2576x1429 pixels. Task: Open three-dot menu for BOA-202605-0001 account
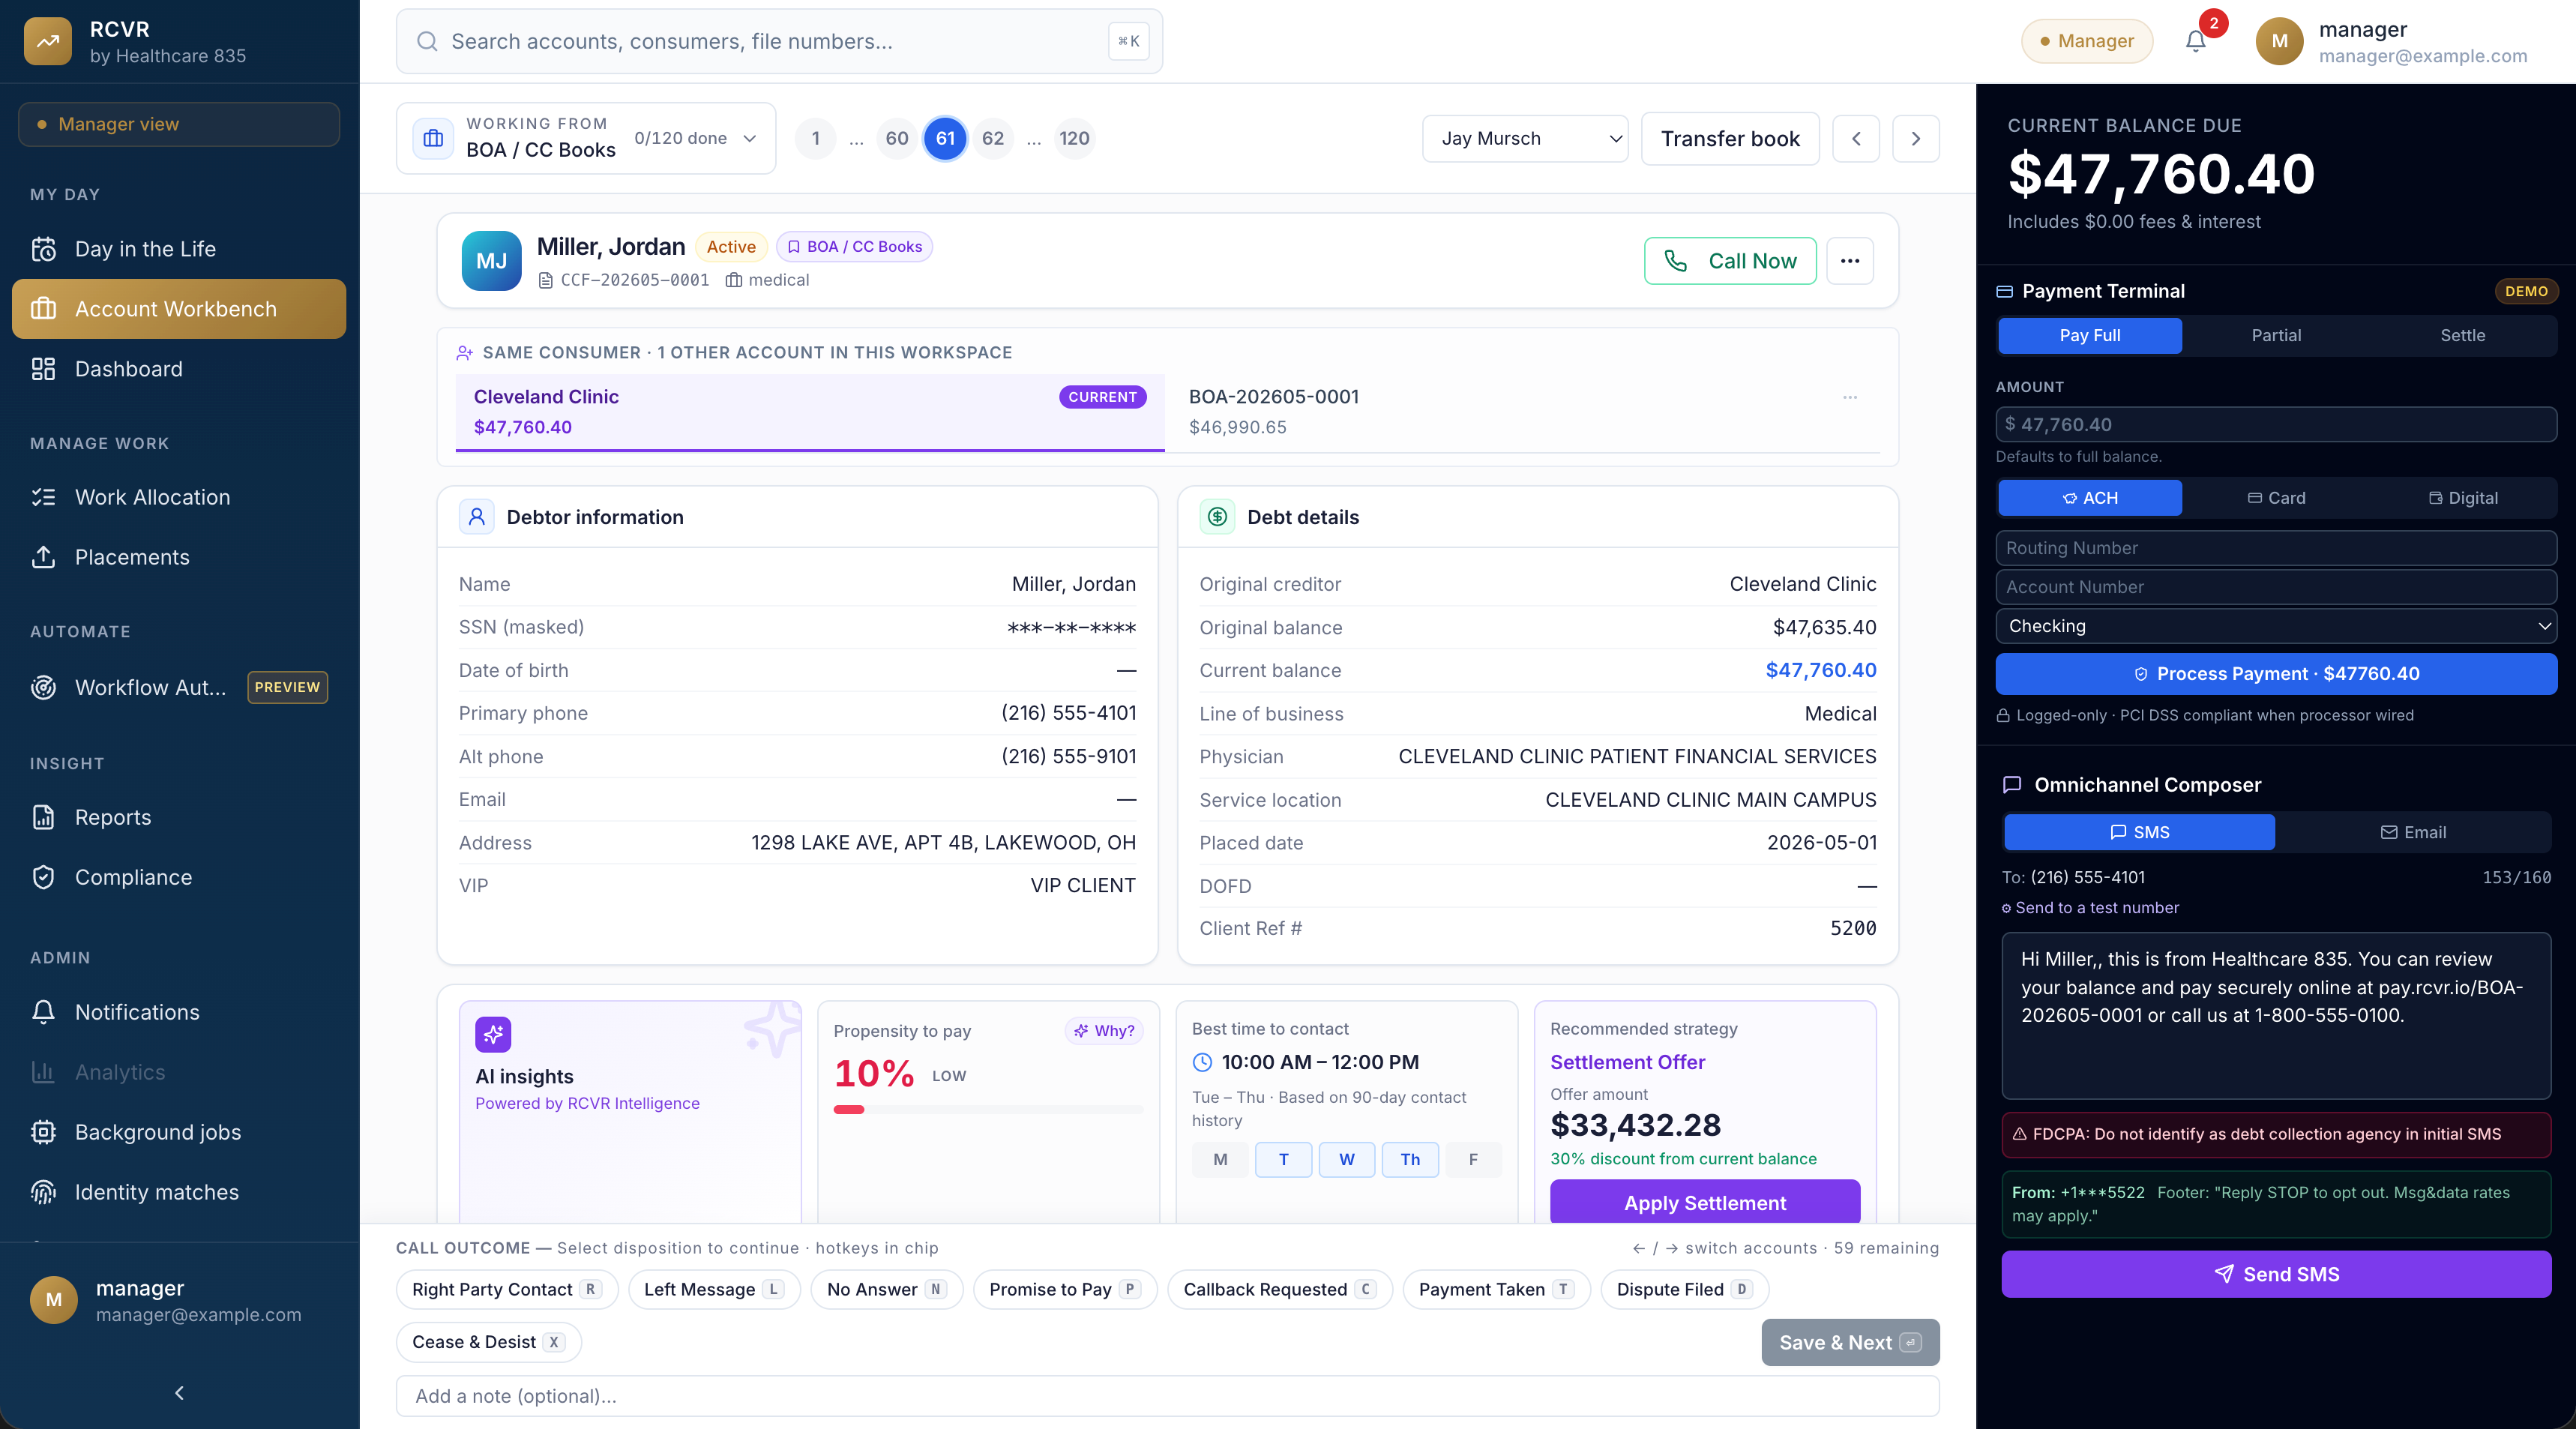(x=1850, y=397)
